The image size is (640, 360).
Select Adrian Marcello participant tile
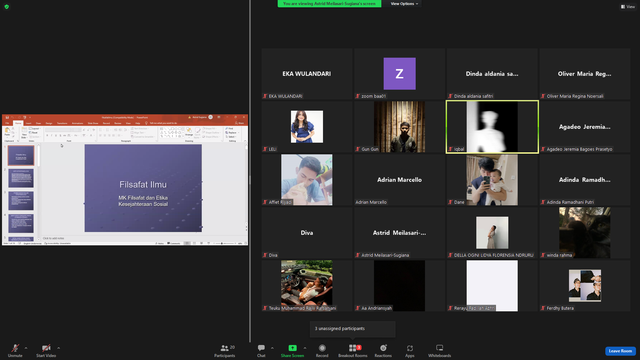(x=400, y=180)
